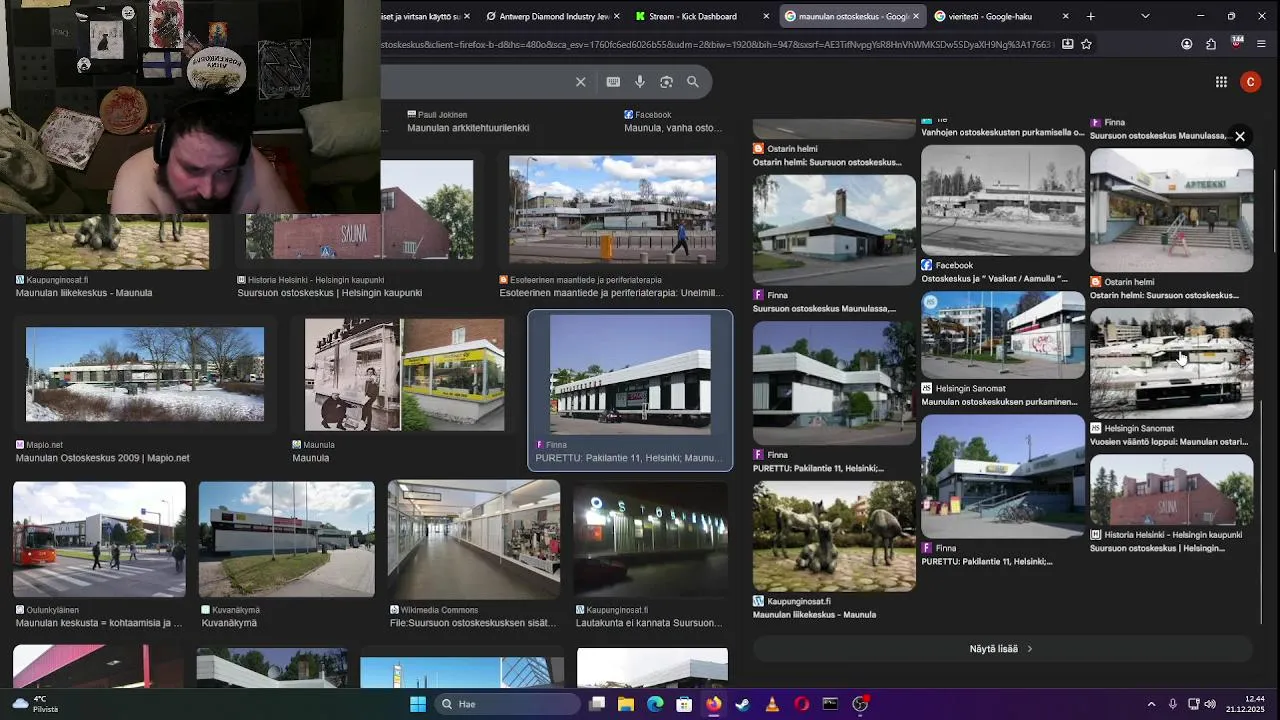Image resolution: width=1280 pixels, height=720 pixels.
Task: Open the Kuvanäkymä building thumbnail
Action: pos(287,539)
